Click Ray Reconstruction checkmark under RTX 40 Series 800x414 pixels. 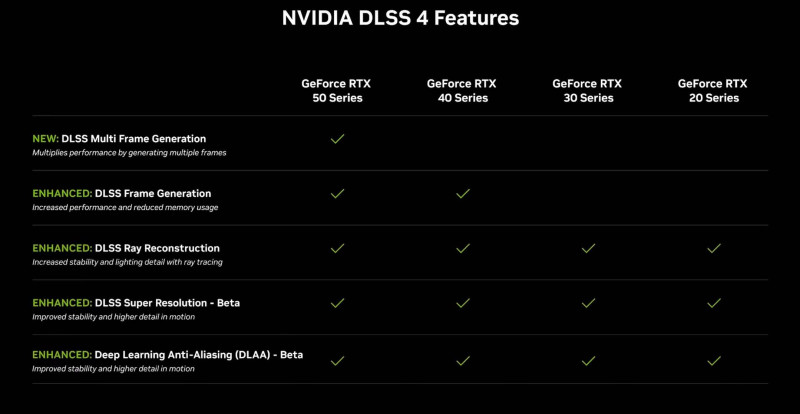tap(462, 248)
